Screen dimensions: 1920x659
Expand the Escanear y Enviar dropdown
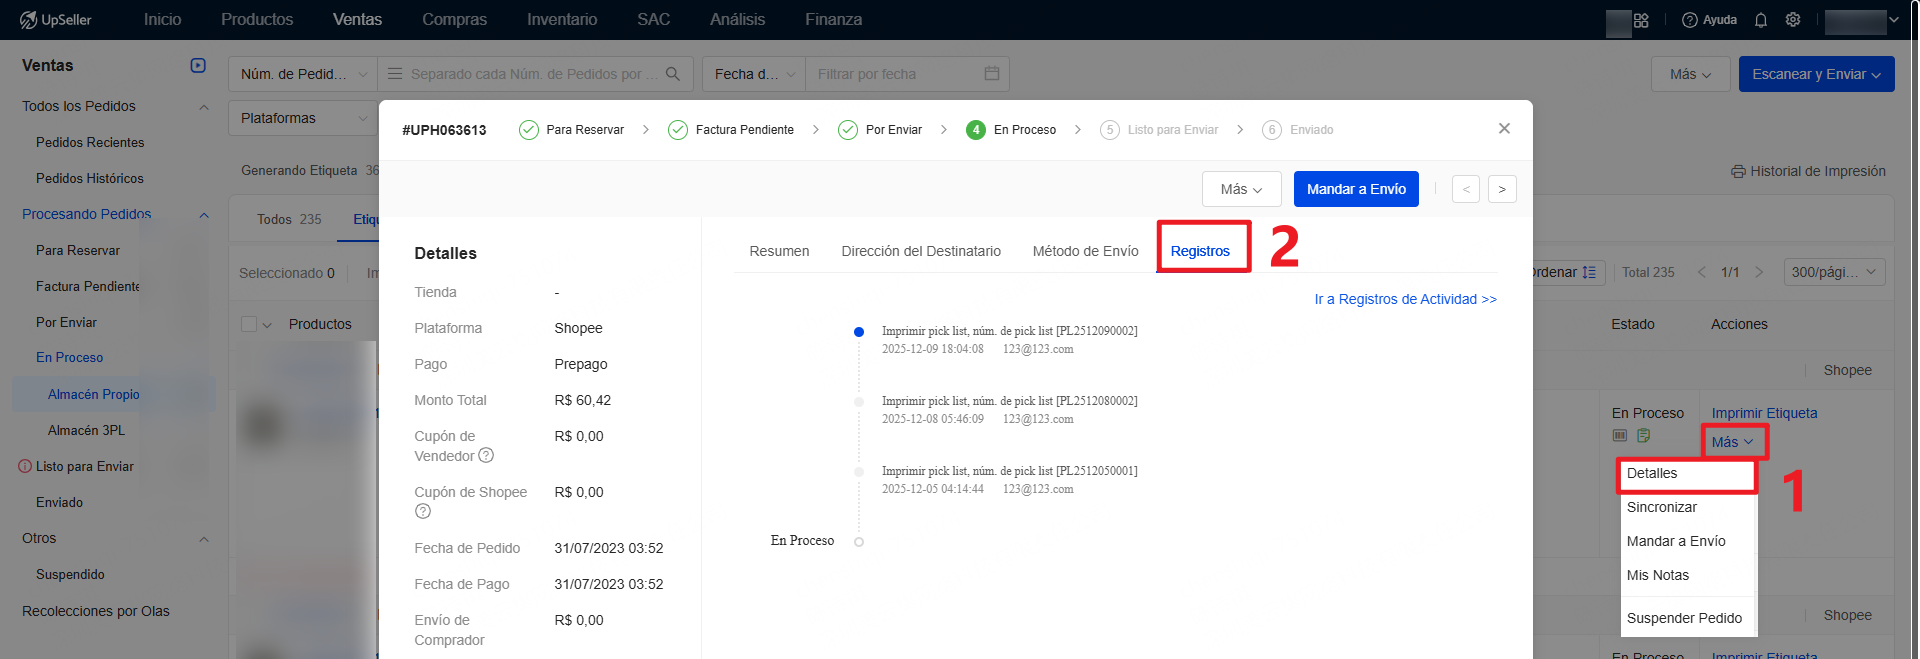tap(1816, 74)
